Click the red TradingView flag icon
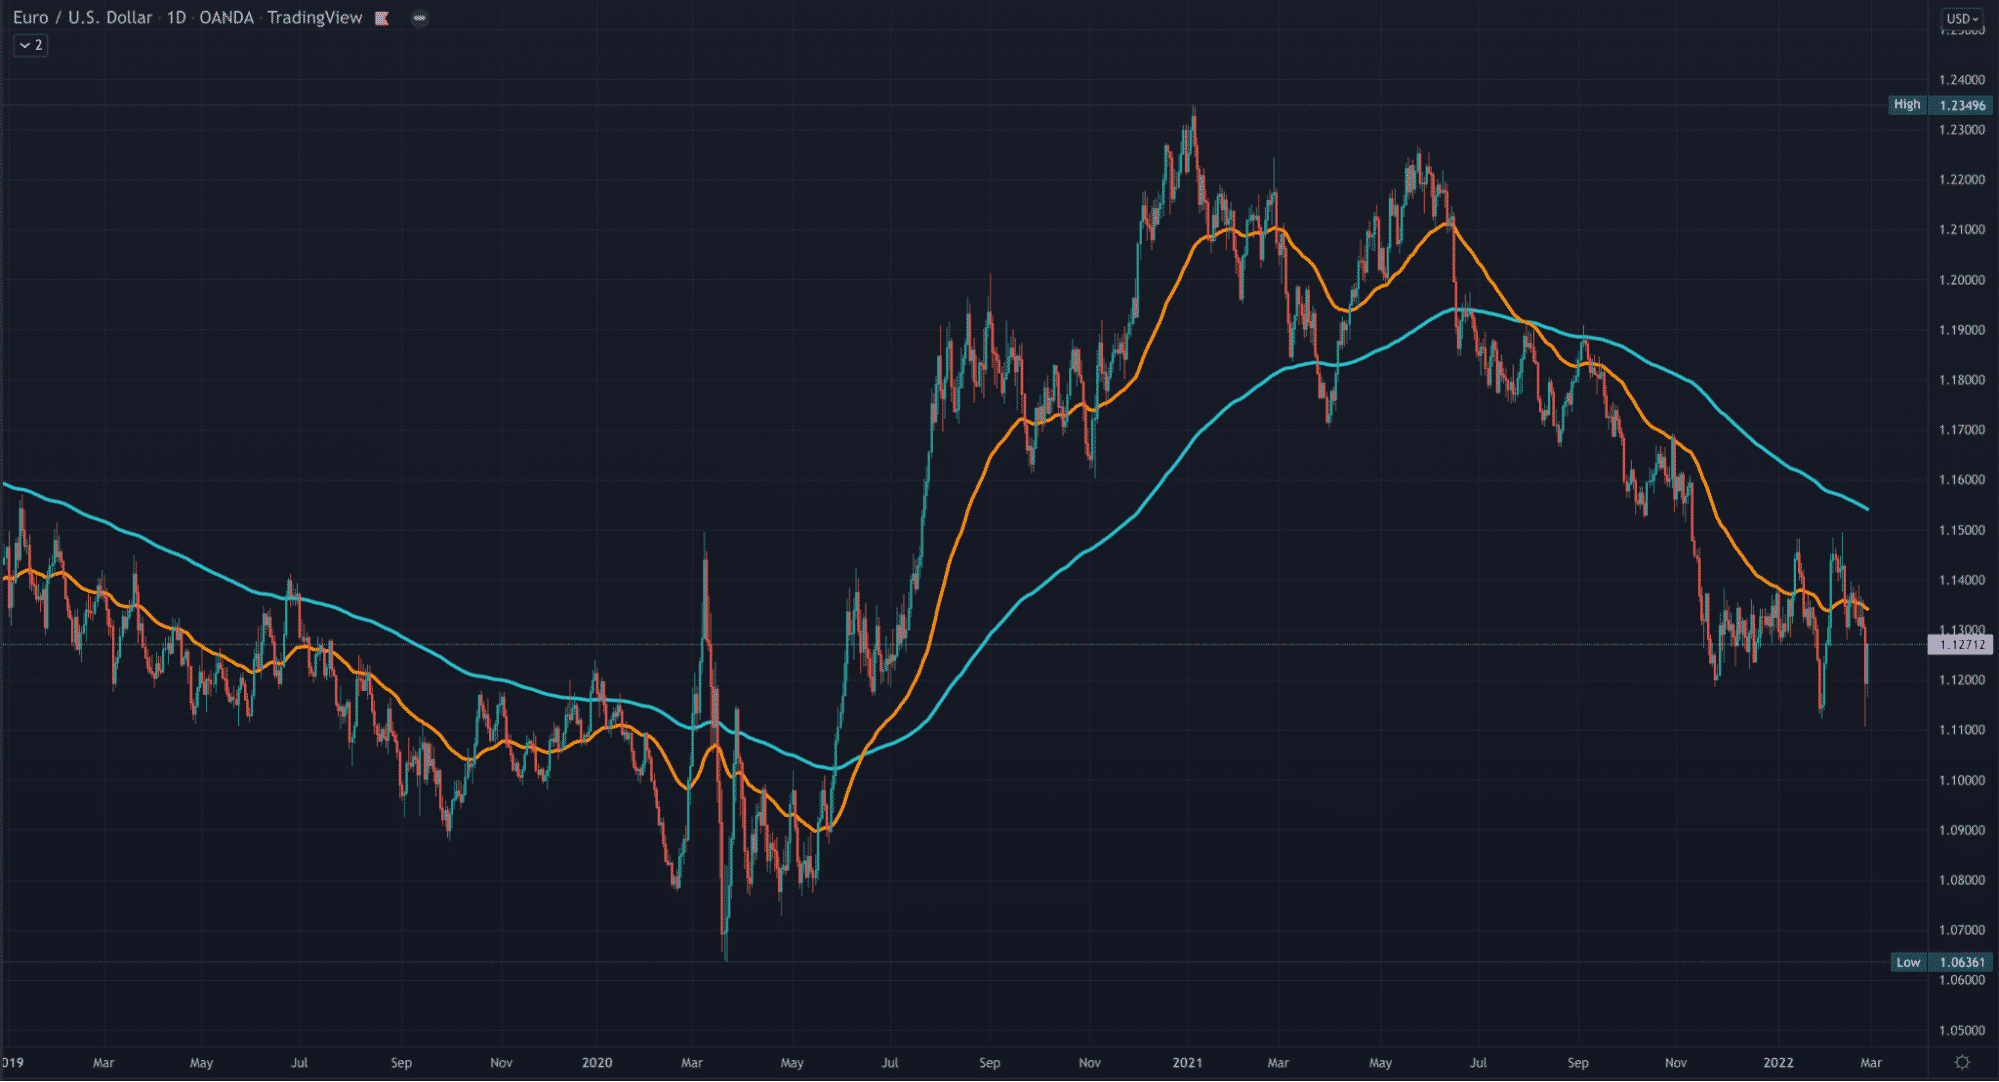The width and height of the screenshot is (1999, 1082). coord(381,18)
